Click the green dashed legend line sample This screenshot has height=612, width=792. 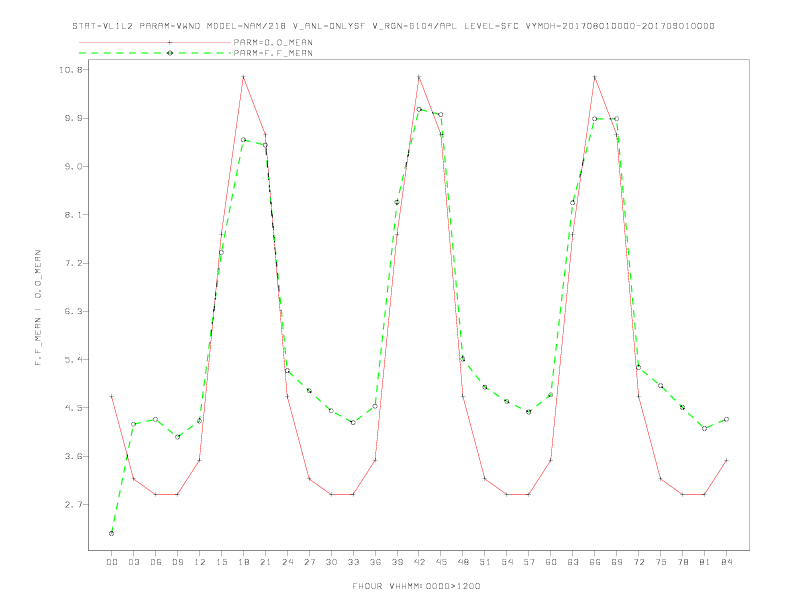(155, 53)
